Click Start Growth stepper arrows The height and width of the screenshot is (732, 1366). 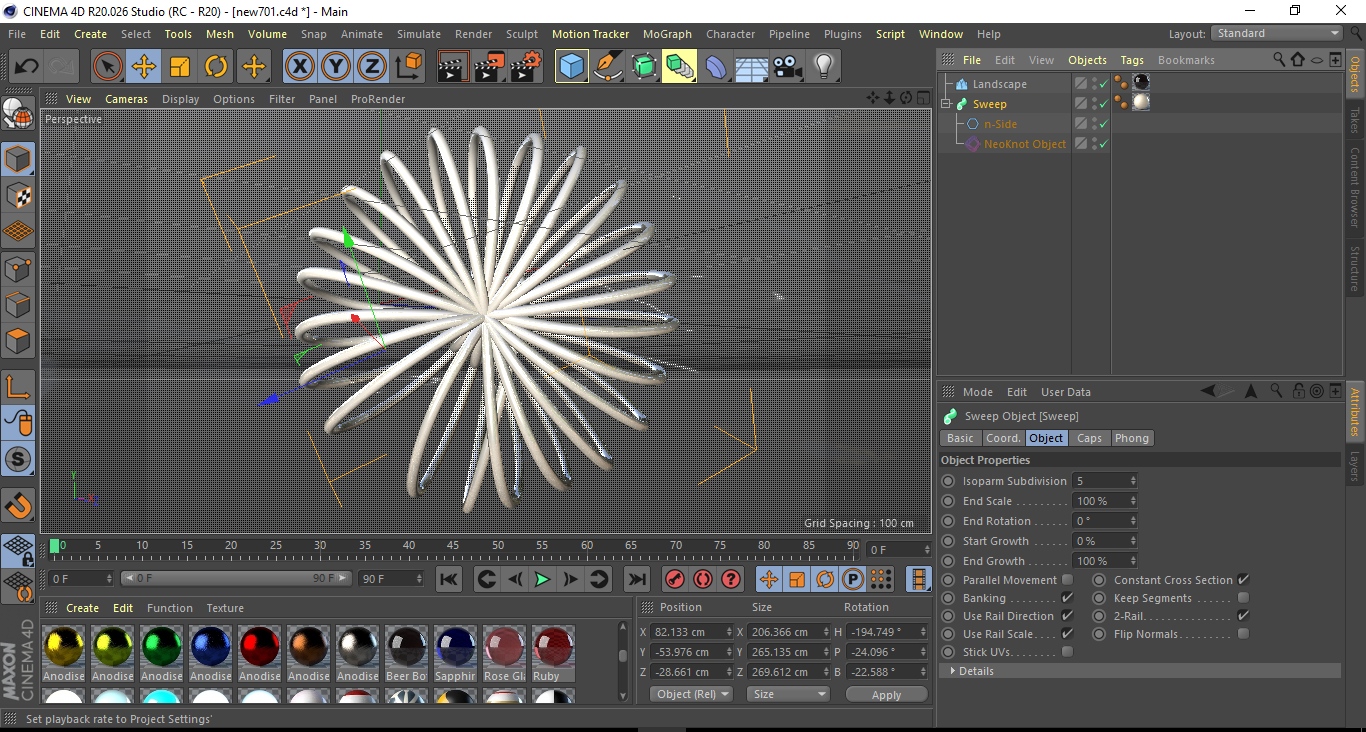(1133, 541)
